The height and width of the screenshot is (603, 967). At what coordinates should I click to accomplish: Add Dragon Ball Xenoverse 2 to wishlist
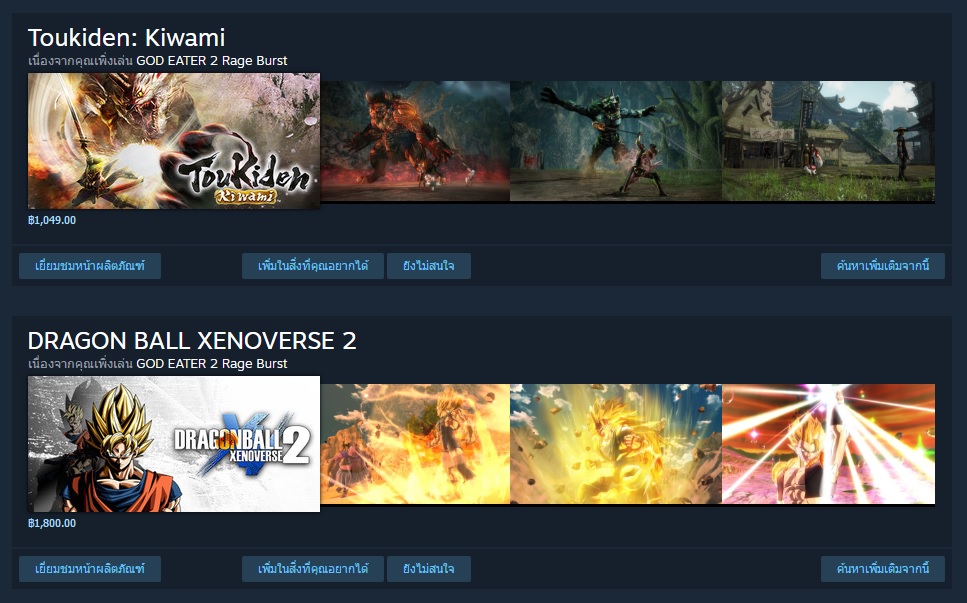pos(313,568)
